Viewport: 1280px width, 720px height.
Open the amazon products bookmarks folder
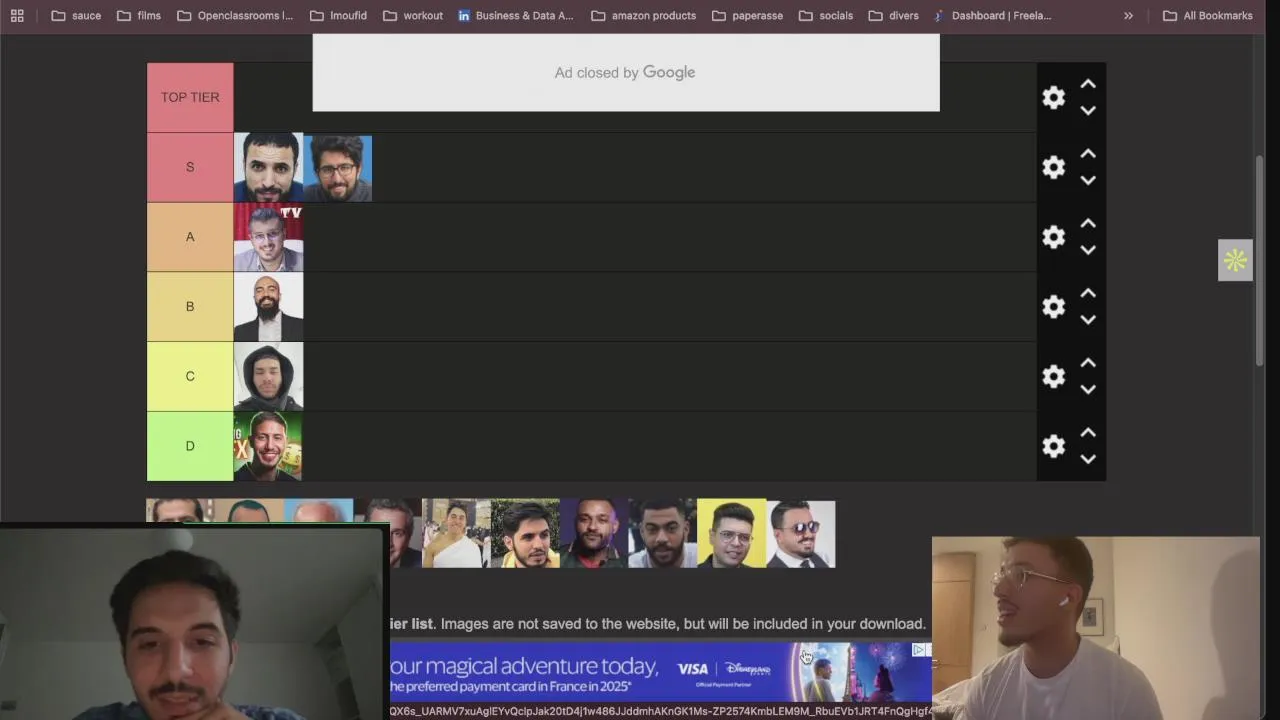(x=643, y=15)
